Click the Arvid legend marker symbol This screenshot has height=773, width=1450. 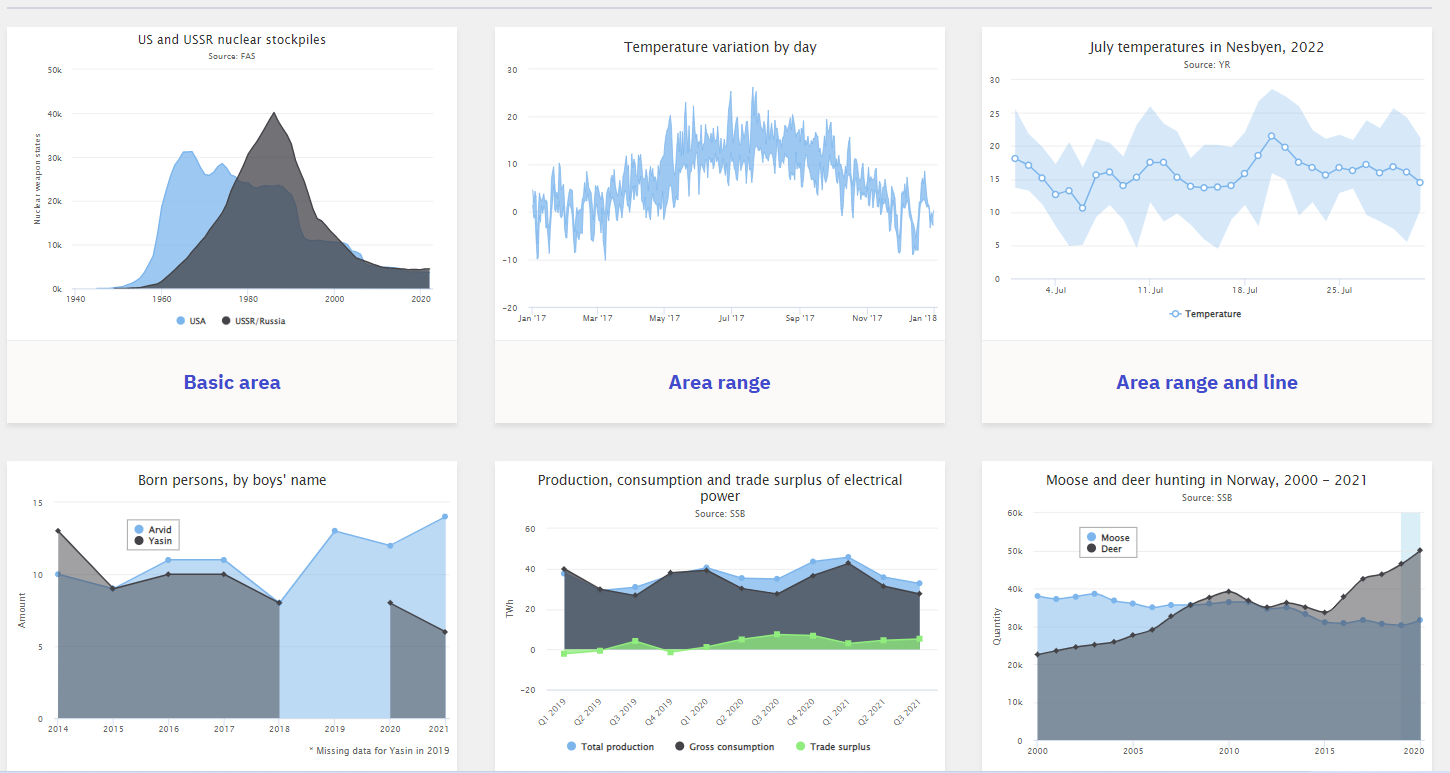(x=141, y=528)
